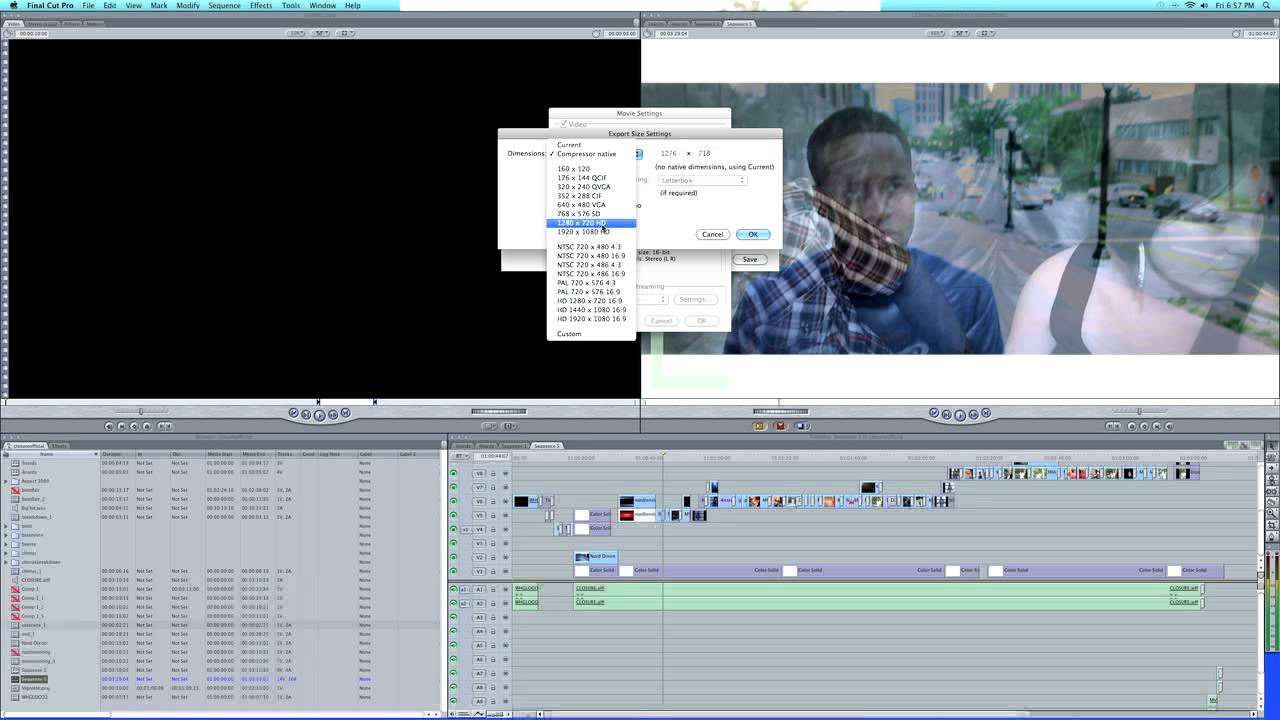Lock audio track A2 with padlock icon
Screen dimensions: 1280x720
pyautogui.click(x=493, y=603)
